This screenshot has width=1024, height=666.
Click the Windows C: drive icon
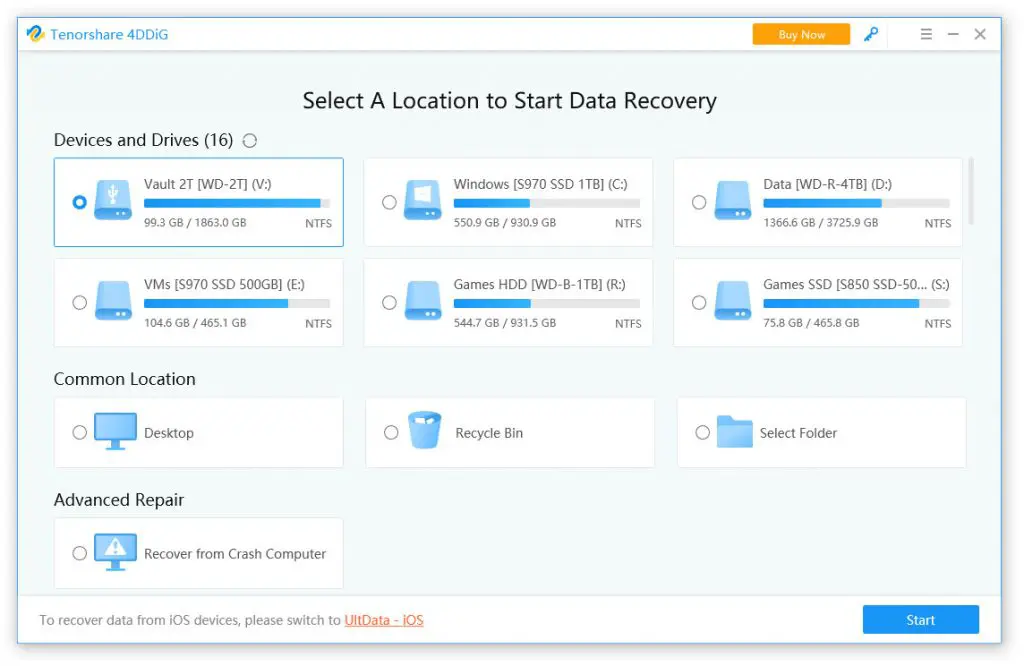pos(423,200)
